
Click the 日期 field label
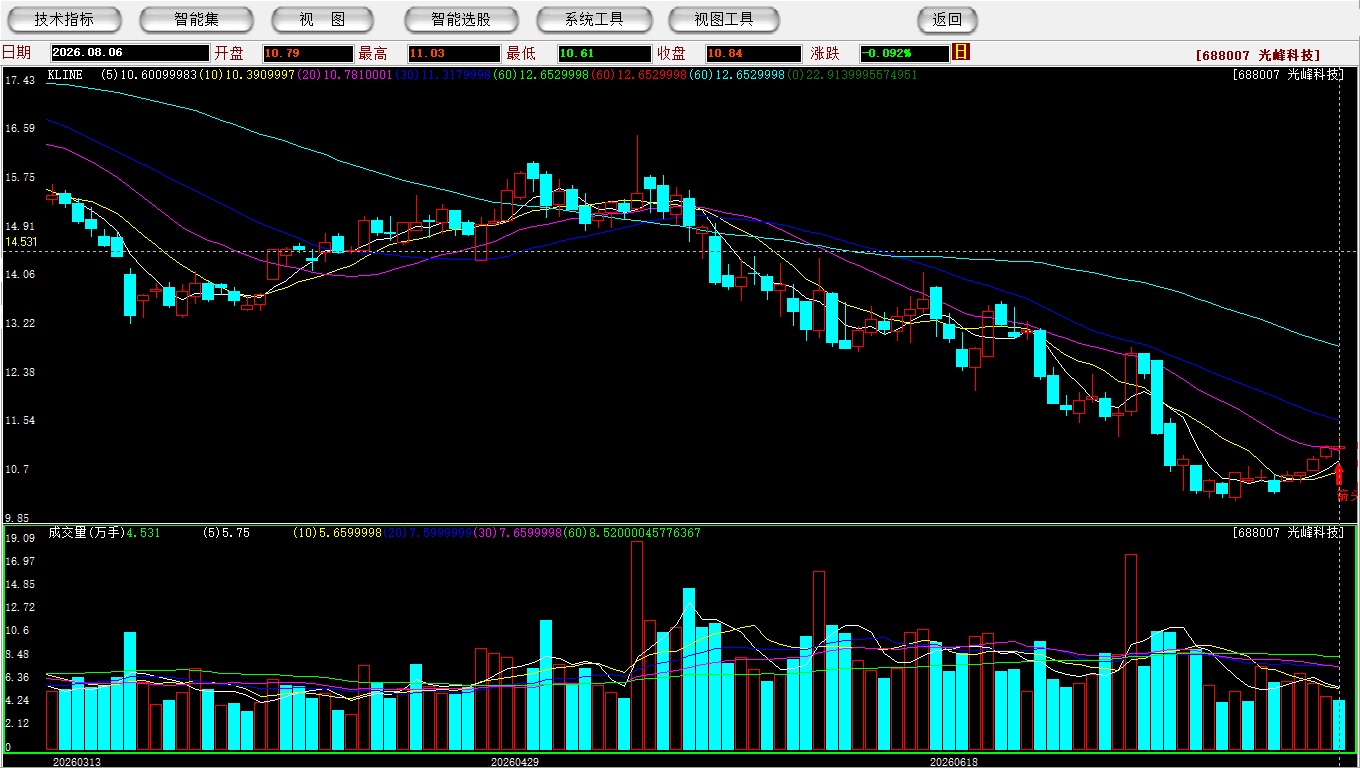tap(16, 53)
